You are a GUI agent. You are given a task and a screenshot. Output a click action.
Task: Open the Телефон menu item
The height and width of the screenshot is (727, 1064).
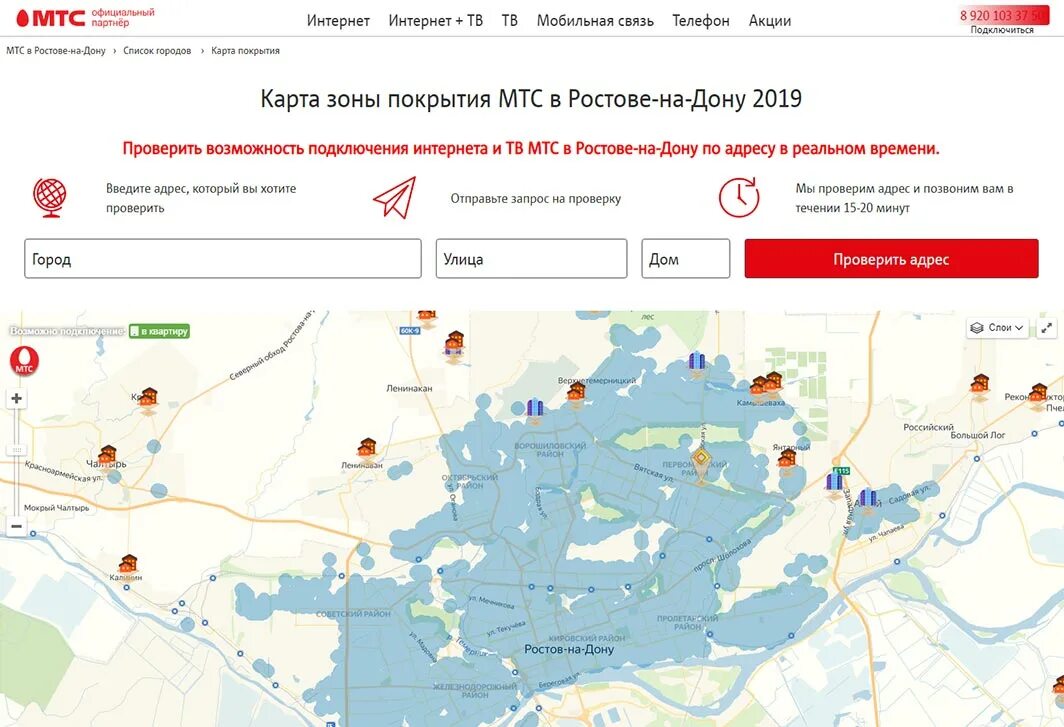click(701, 21)
